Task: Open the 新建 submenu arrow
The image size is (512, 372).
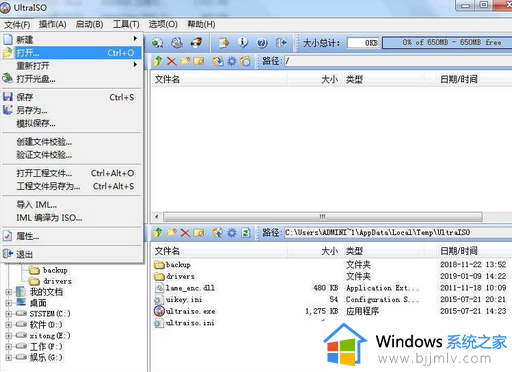Action: point(135,39)
